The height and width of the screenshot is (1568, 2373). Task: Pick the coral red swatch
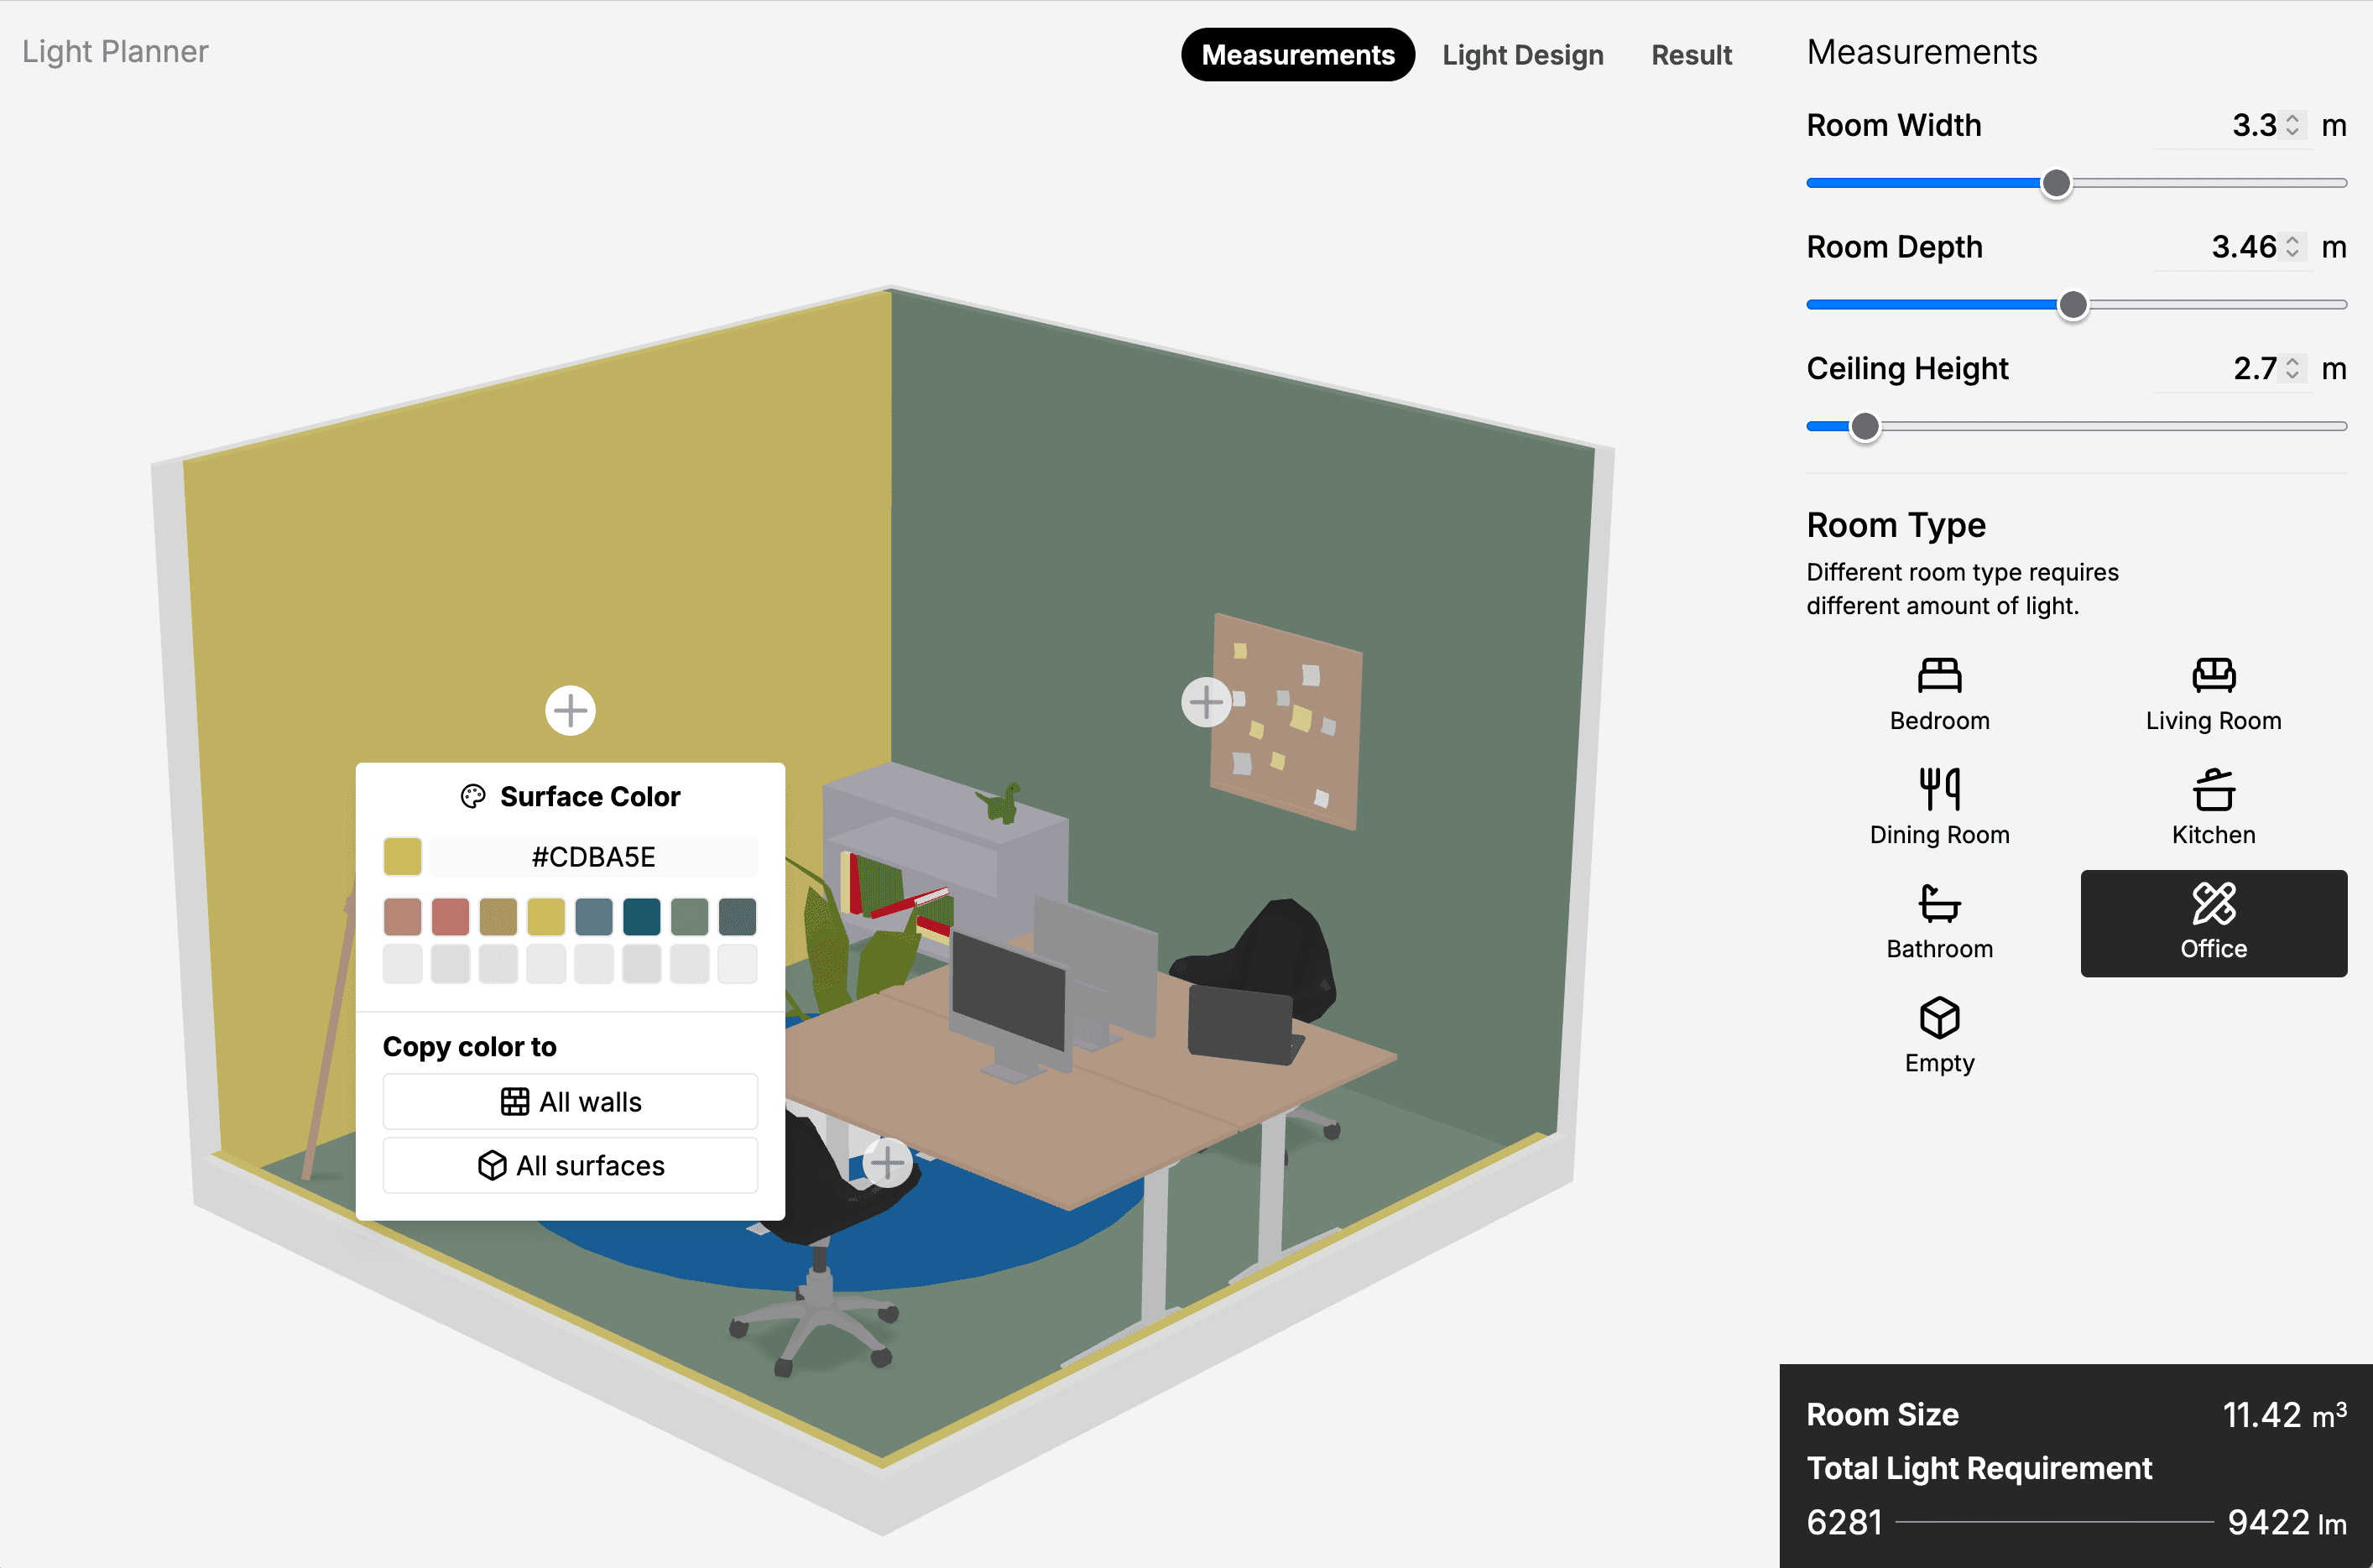[450, 917]
